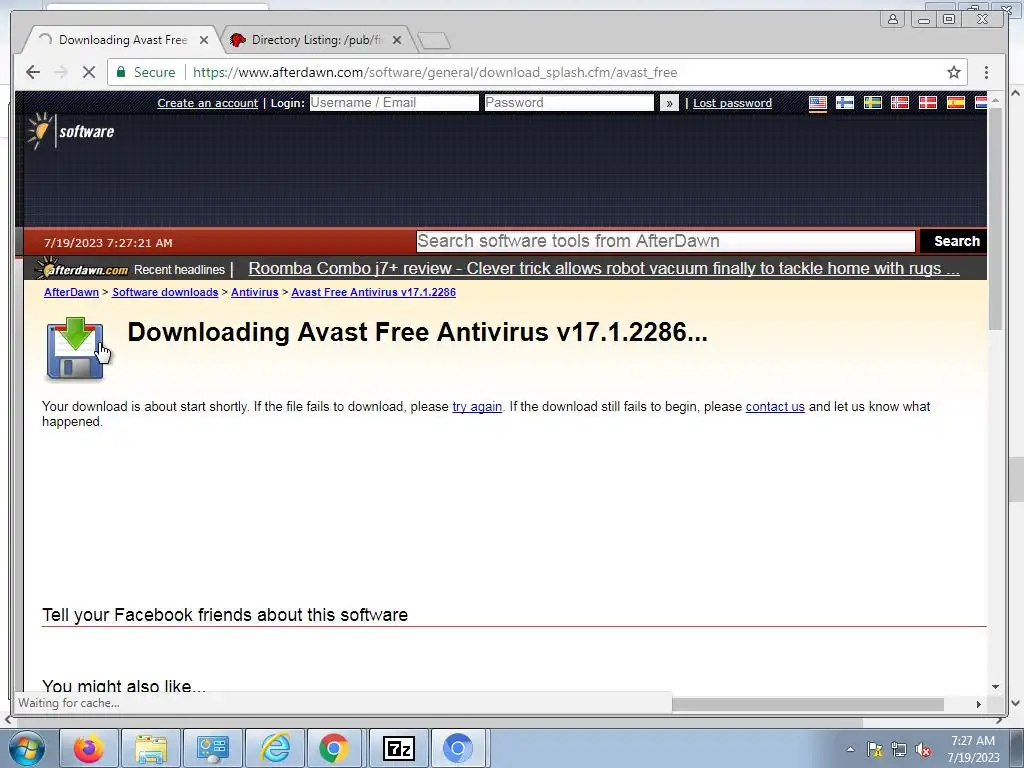The height and width of the screenshot is (768, 1024).
Task: Open Avast Free Antivirus v17.1.2286 breadcrumb
Action: pyautogui.click(x=374, y=292)
